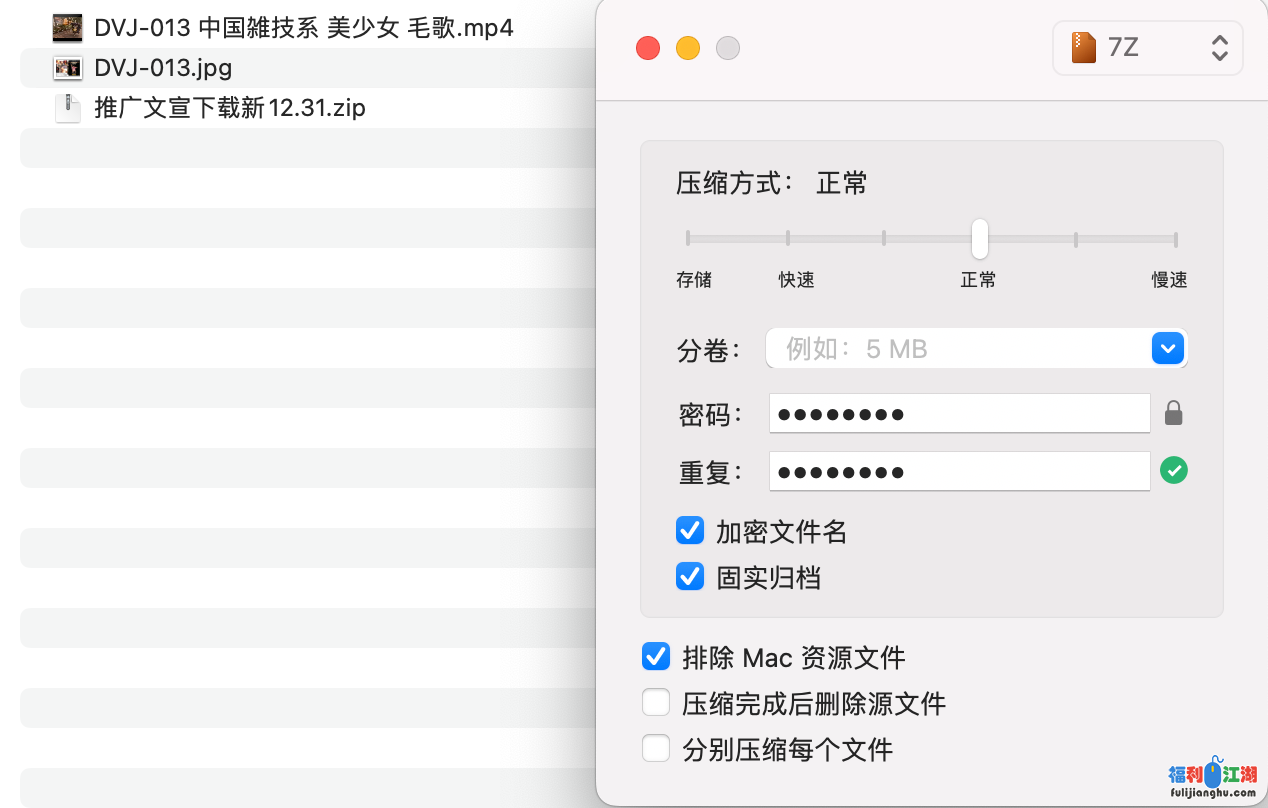Enable 压缩完成后删除源文件 checkbox
Screen dimensions: 1268x808
656,703
